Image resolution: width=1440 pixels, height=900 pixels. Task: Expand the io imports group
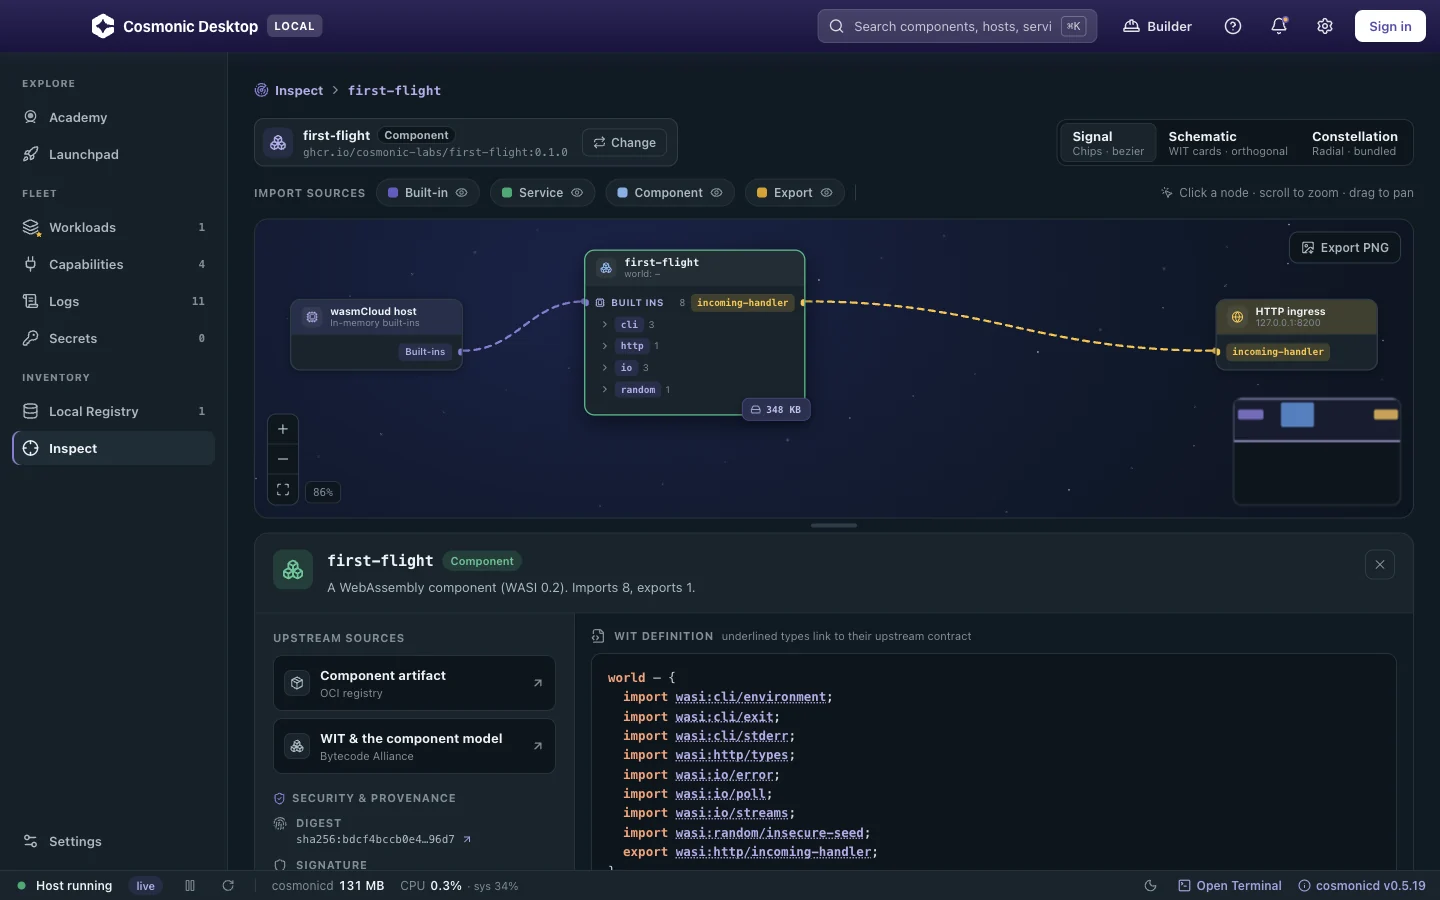pyautogui.click(x=605, y=368)
